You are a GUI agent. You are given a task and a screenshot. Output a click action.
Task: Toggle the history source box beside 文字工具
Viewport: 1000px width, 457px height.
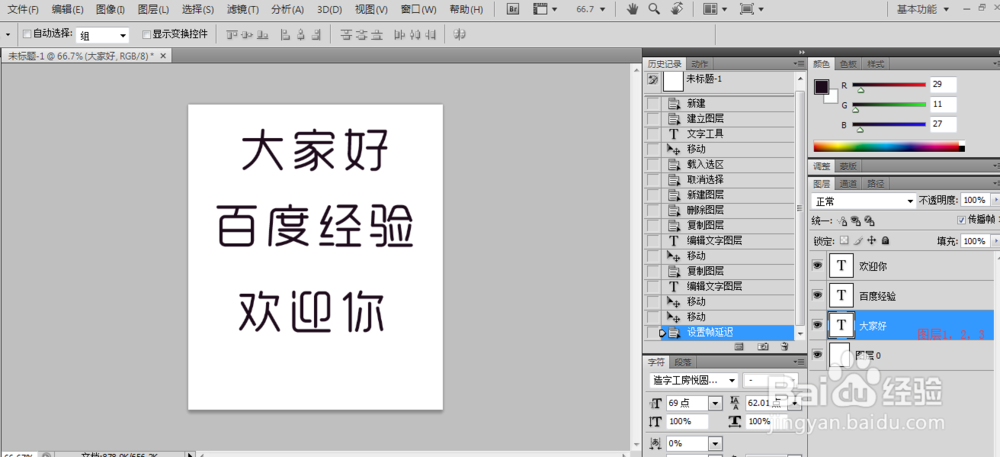tap(653, 134)
